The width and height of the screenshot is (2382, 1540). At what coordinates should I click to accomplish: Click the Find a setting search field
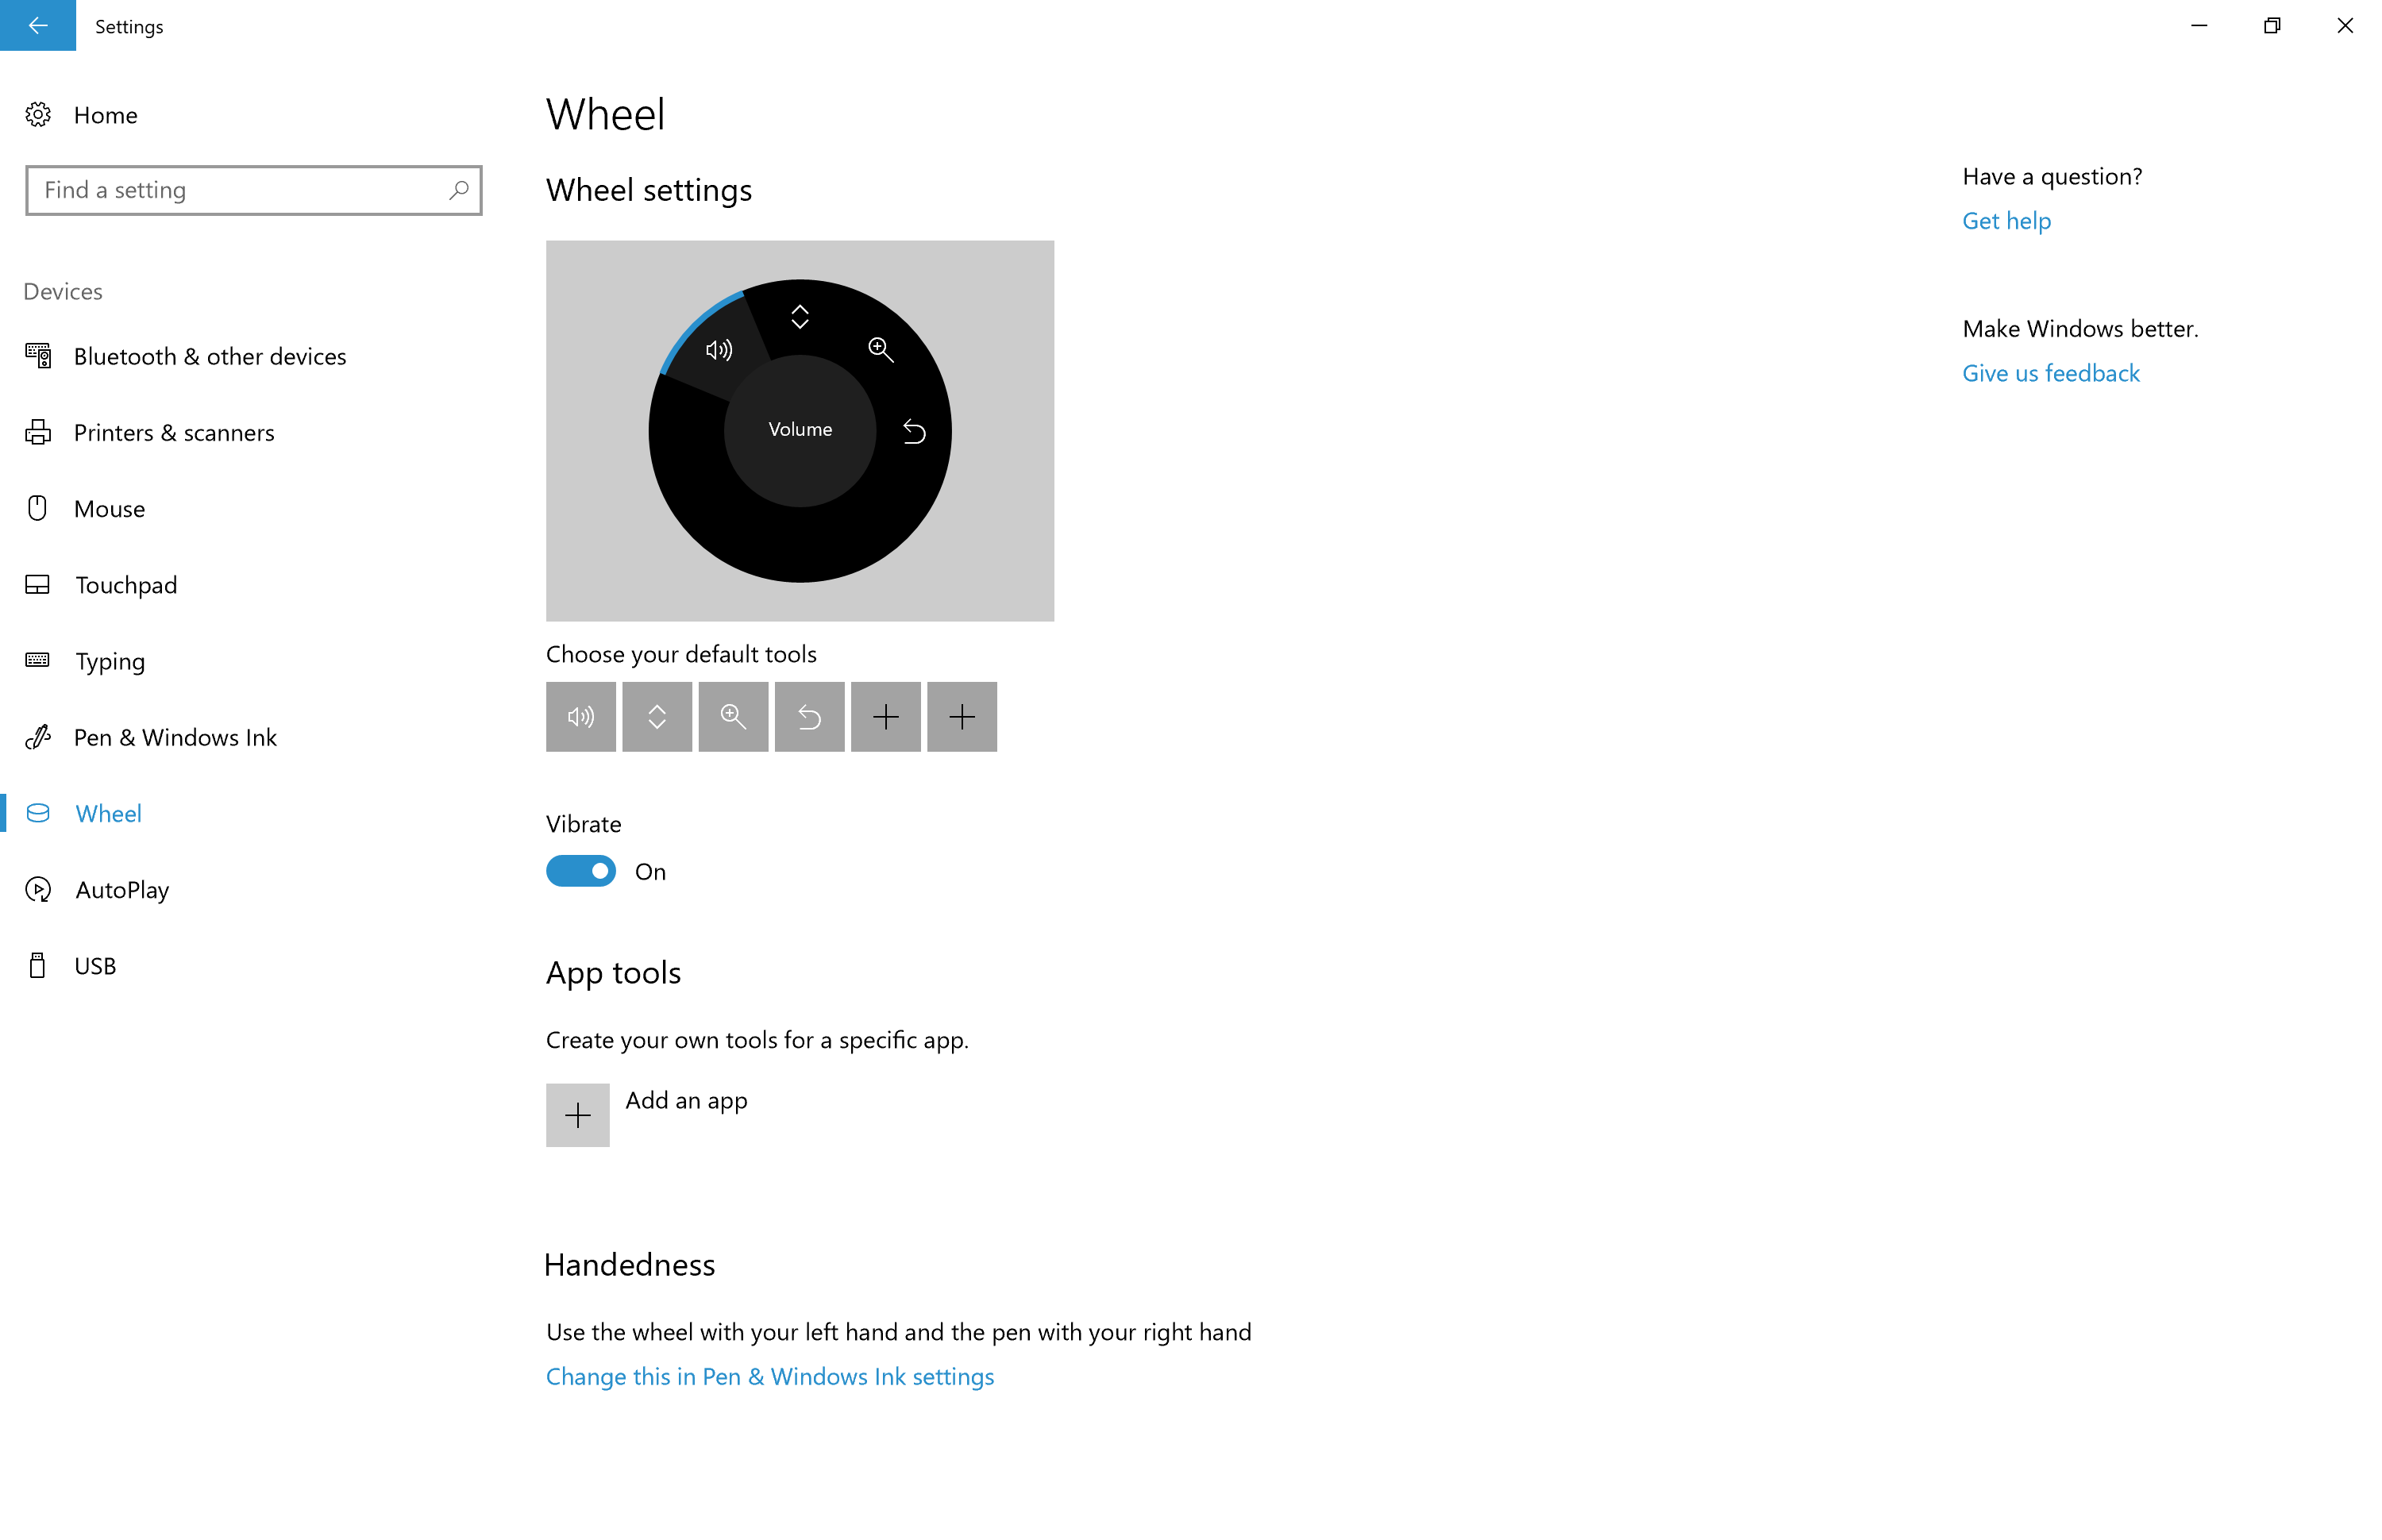click(x=253, y=189)
